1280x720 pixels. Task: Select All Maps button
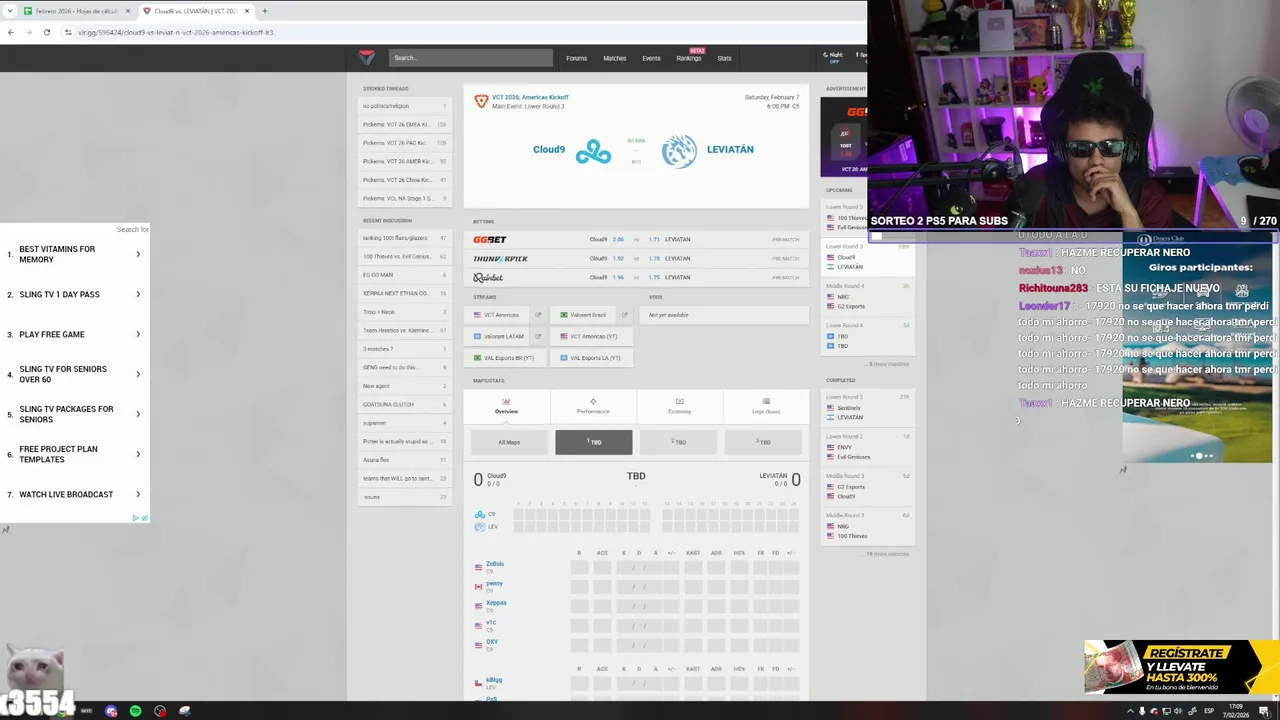point(509,442)
